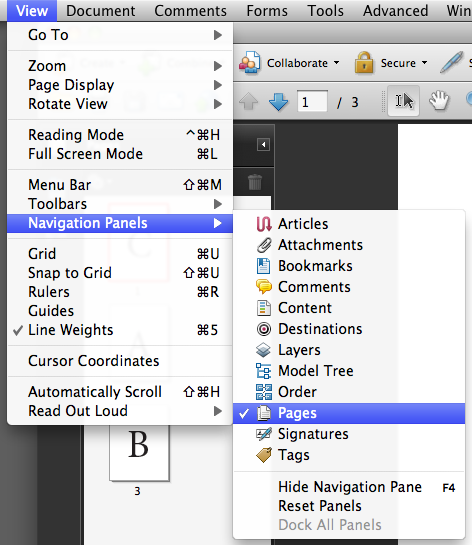This screenshot has height=545, width=472.
Task: Expand the Rotate View submenu
Action: tap(120, 104)
